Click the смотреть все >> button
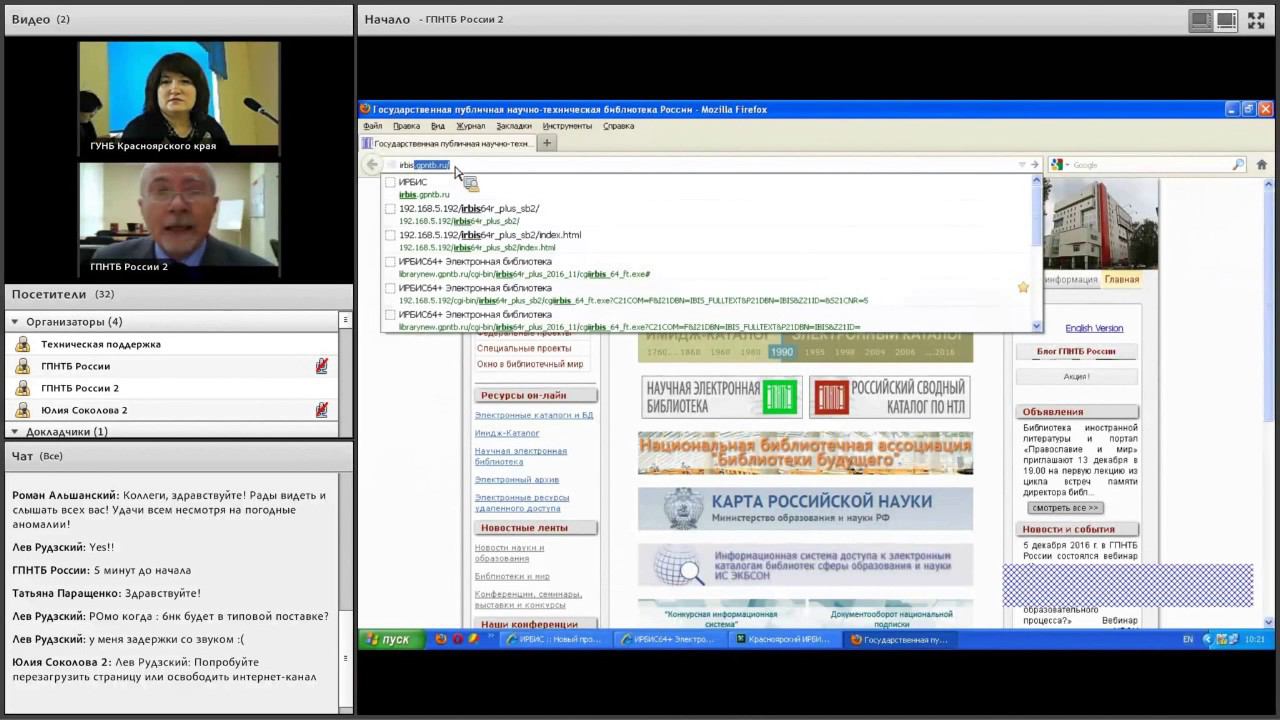The height and width of the screenshot is (720, 1280). [1064, 508]
